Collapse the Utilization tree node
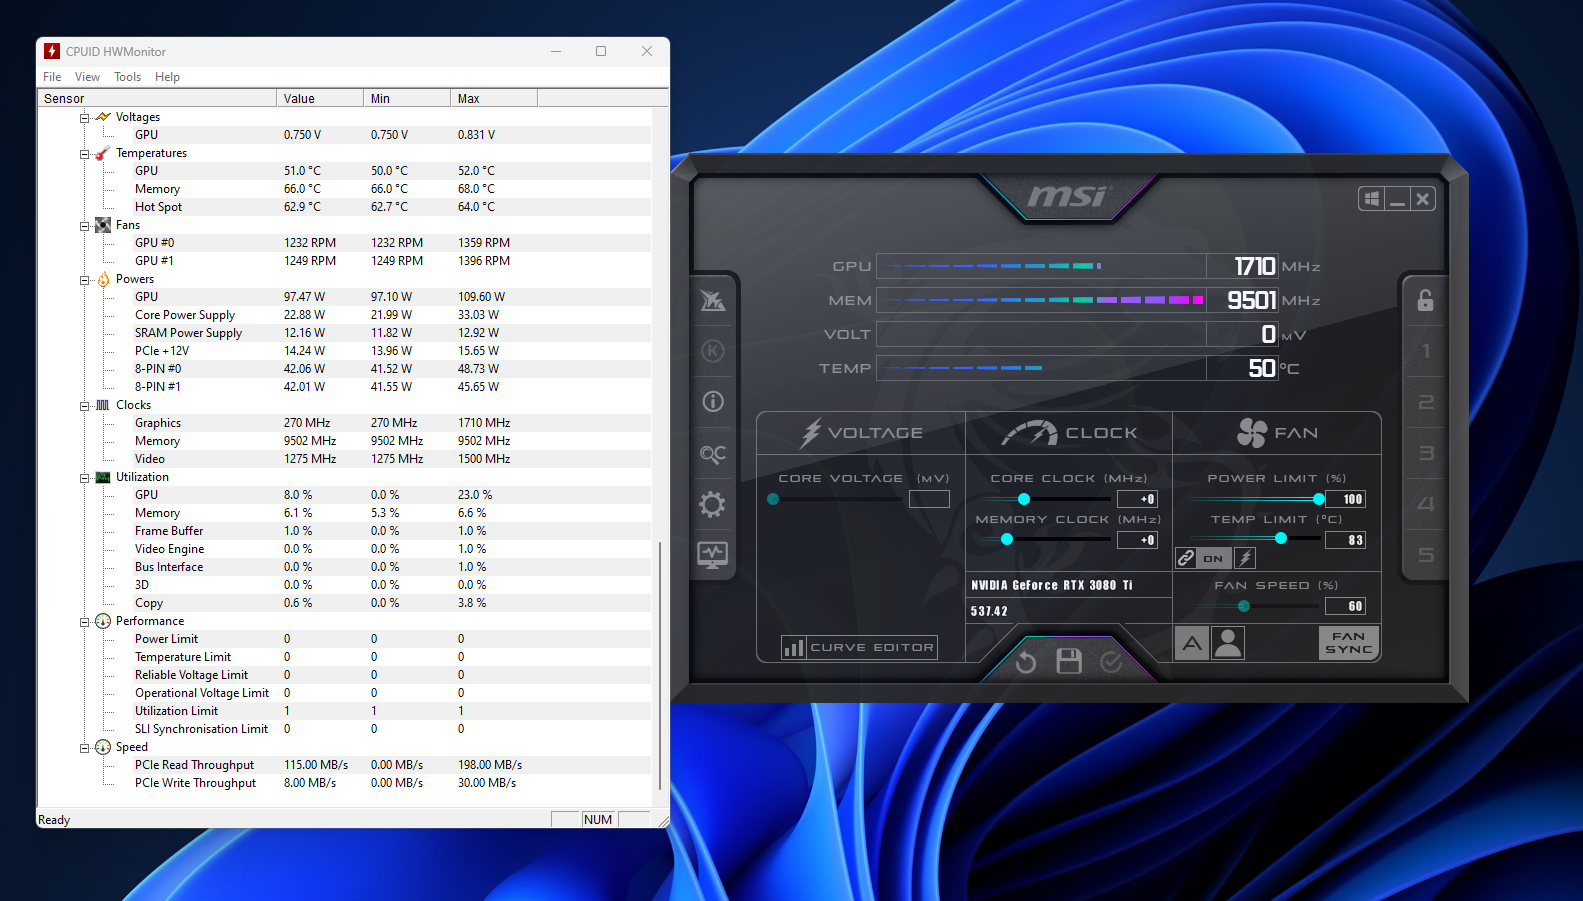1583x901 pixels. [x=85, y=478]
